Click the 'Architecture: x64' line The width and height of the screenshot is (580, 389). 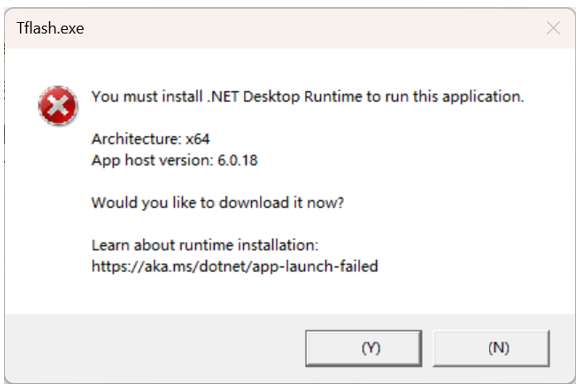pyautogui.click(x=151, y=139)
